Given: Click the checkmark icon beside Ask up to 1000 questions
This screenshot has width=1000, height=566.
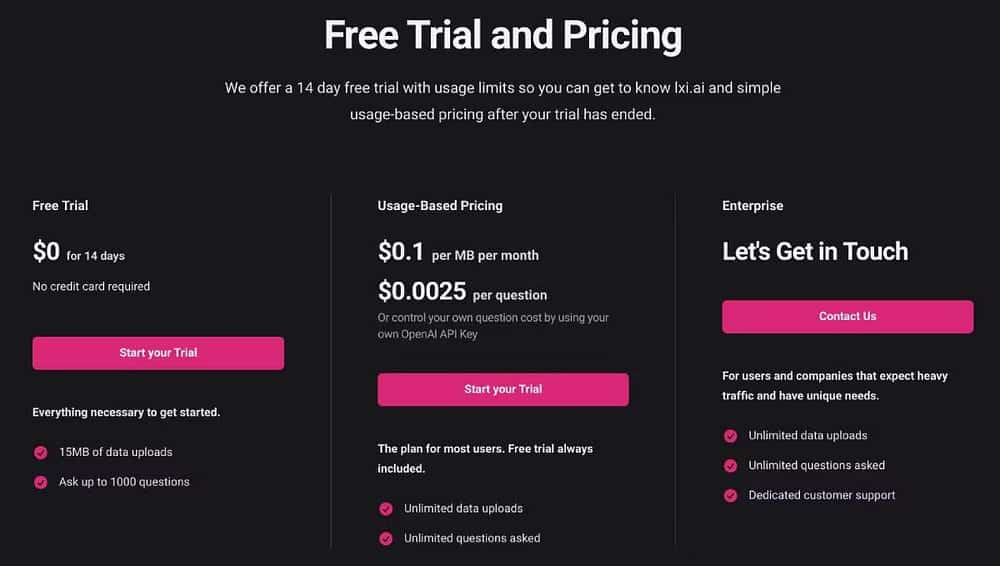Looking at the screenshot, I should pyautogui.click(x=41, y=482).
